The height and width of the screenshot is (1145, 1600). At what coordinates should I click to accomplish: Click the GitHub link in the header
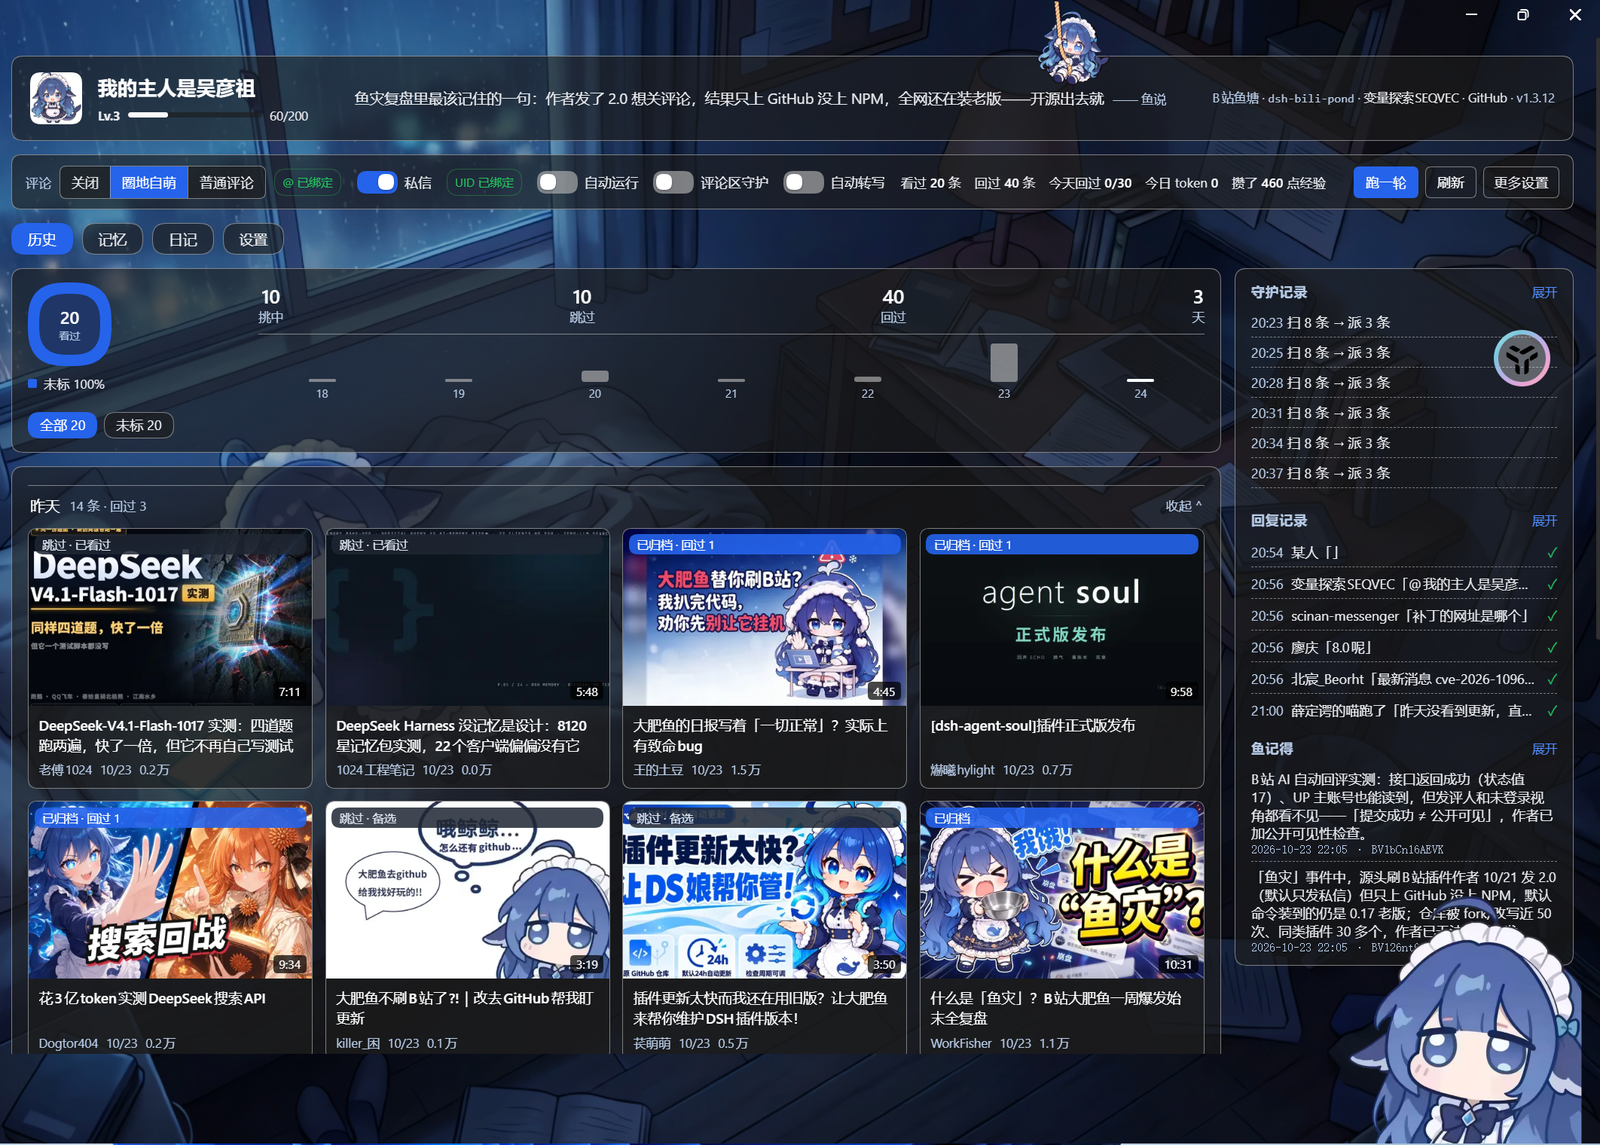1487,98
